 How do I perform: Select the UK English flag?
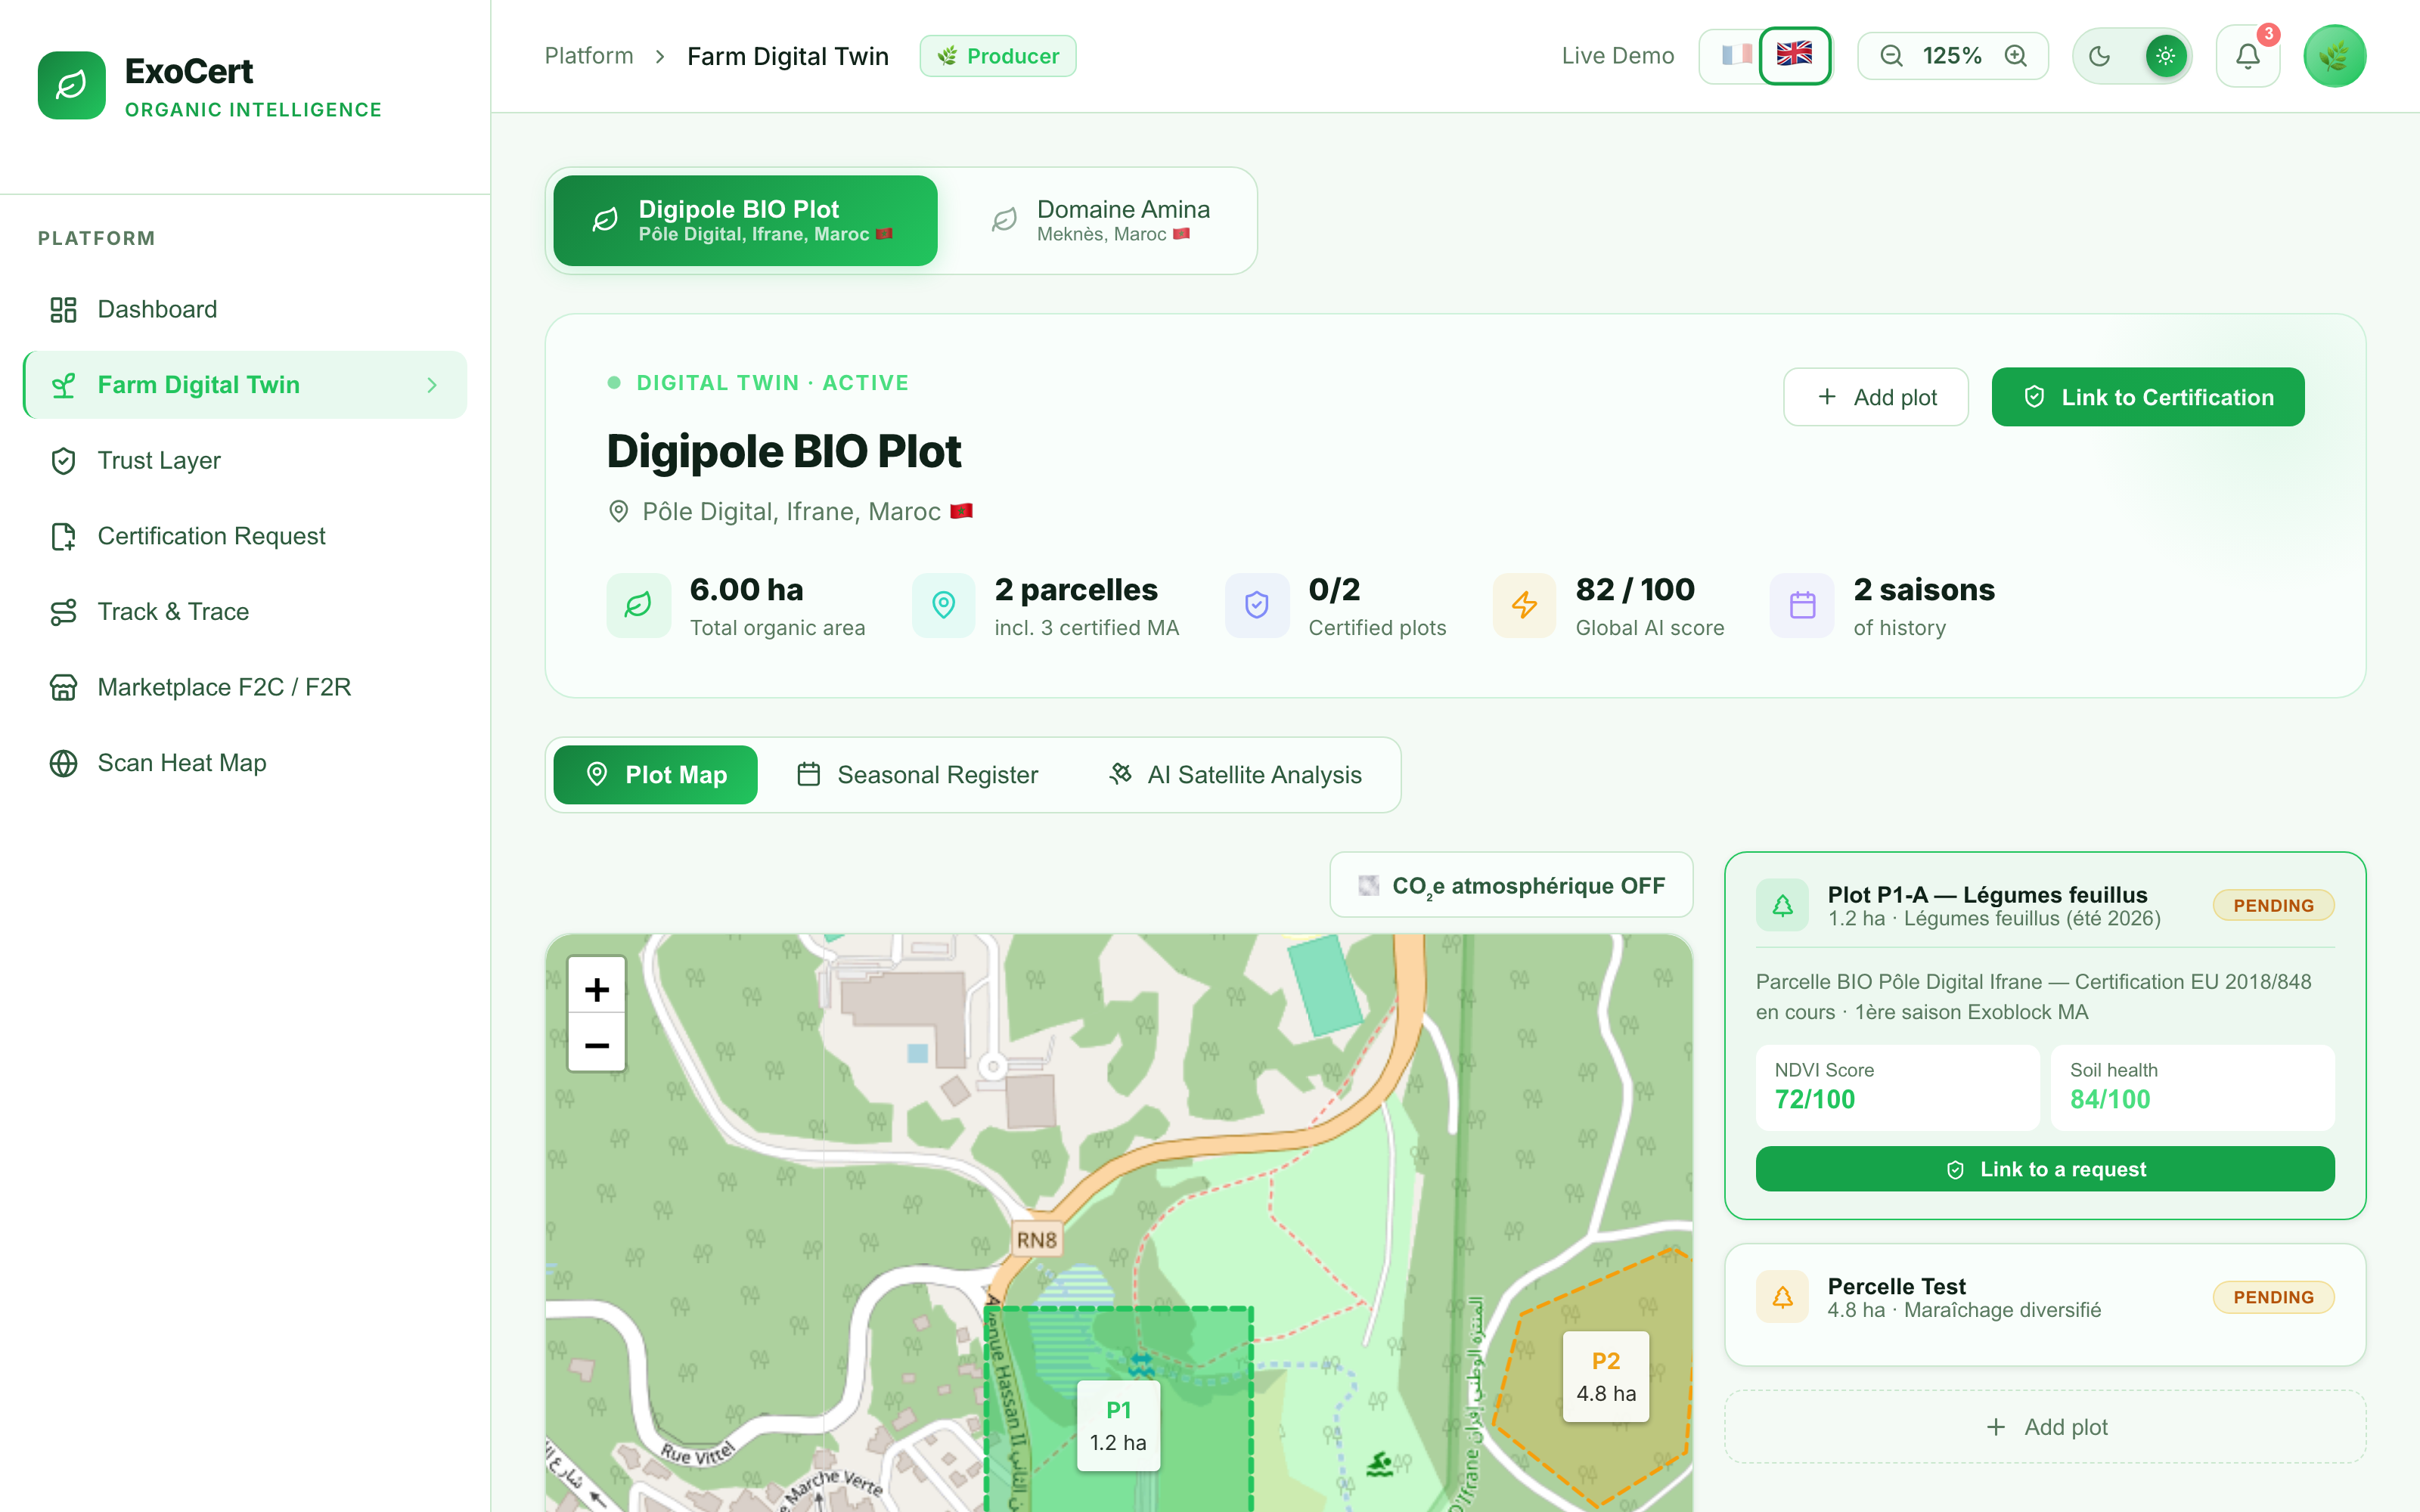pyautogui.click(x=1794, y=55)
